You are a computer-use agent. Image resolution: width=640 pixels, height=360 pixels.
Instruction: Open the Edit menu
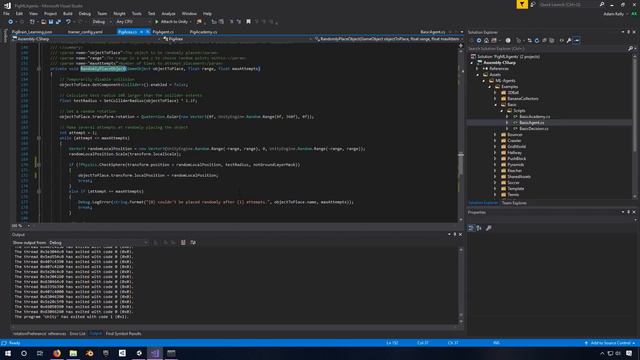coord(19,13)
